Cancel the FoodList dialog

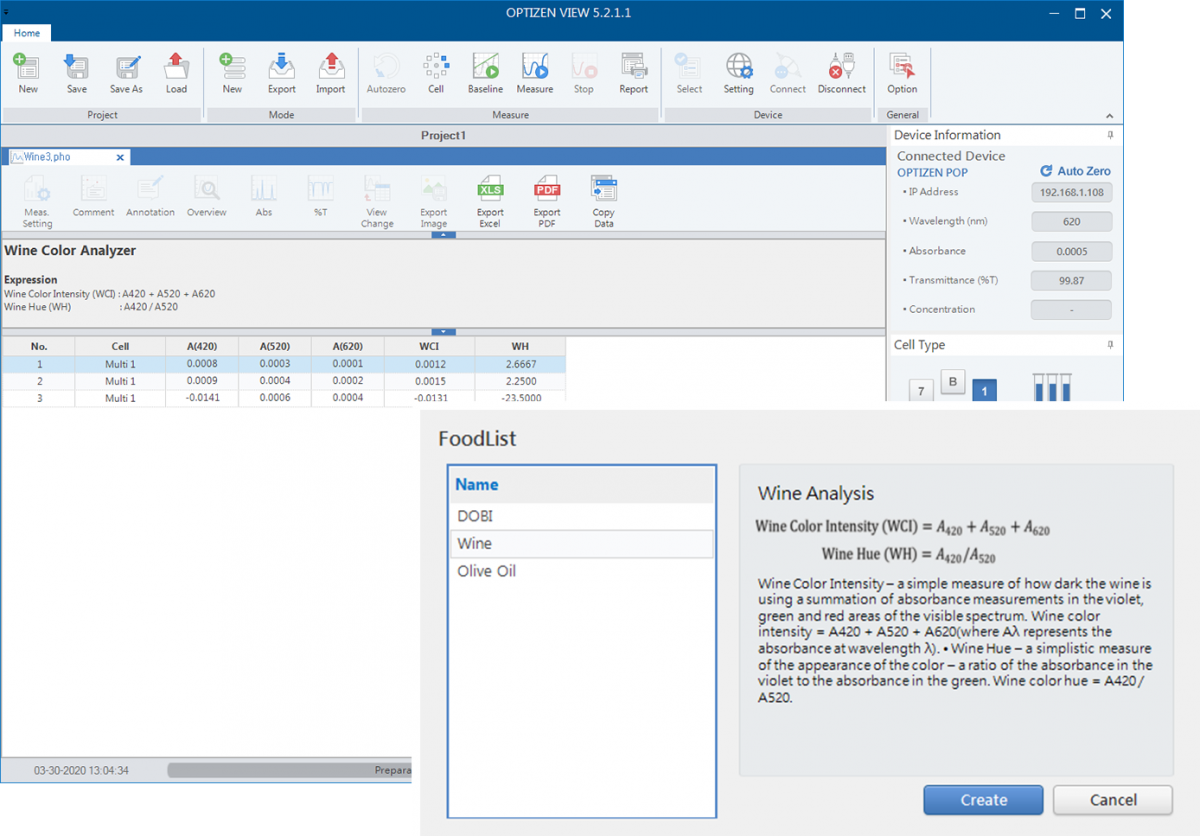tap(1112, 800)
